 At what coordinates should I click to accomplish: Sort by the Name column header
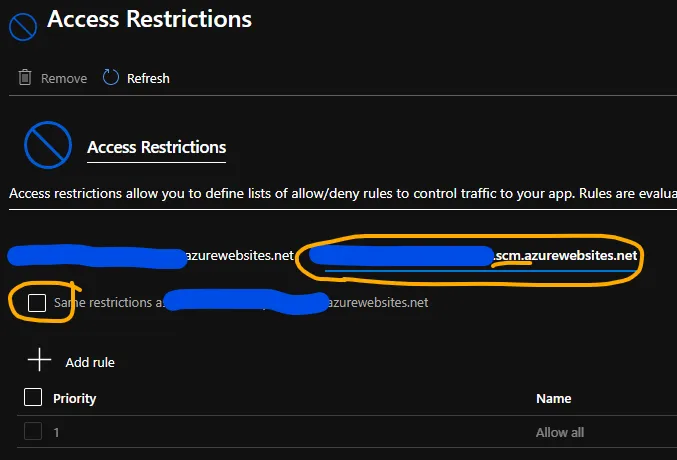click(553, 398)
